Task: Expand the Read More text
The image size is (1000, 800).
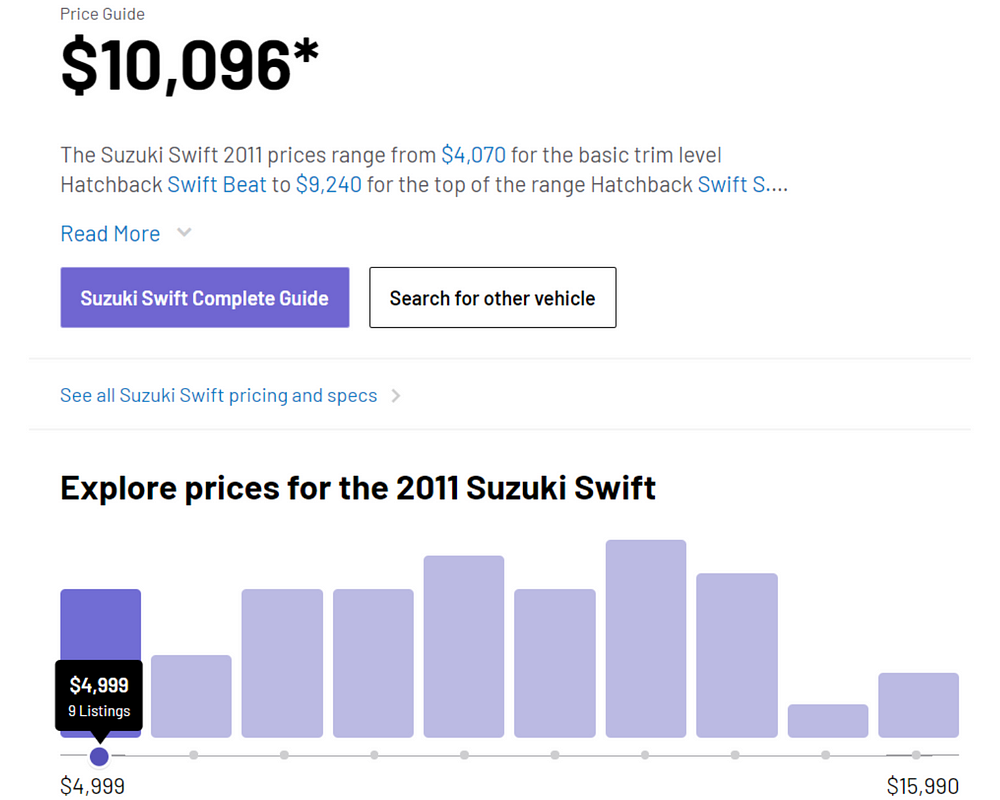Action: pos(110,233)
